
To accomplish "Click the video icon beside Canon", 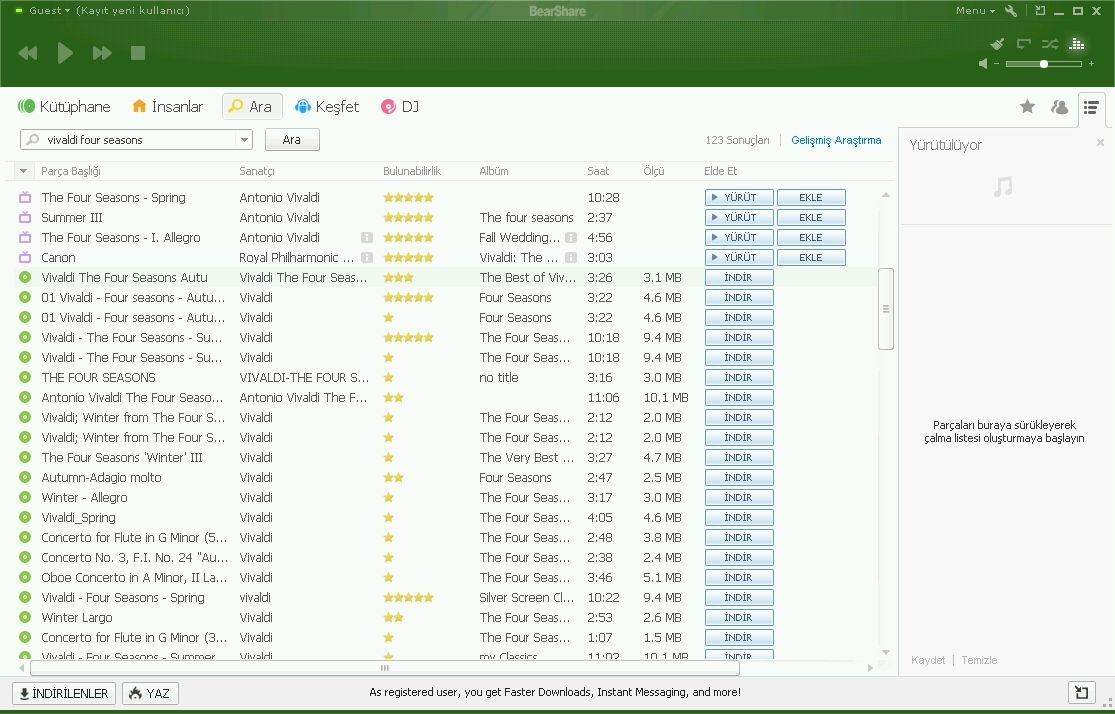I will (x=25, y=257).
